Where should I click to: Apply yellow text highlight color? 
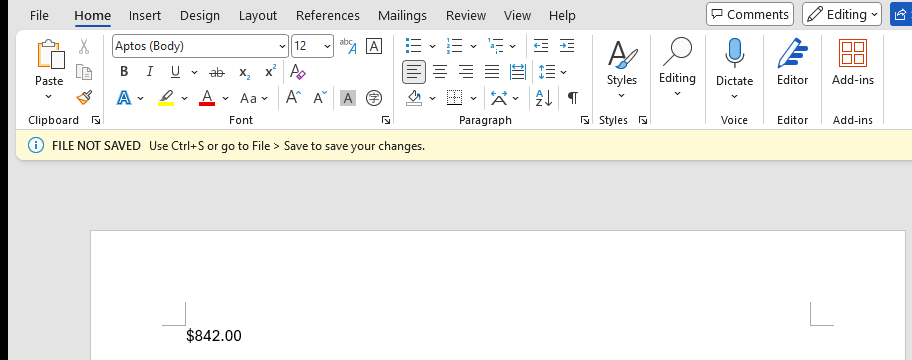pos(166,98)
